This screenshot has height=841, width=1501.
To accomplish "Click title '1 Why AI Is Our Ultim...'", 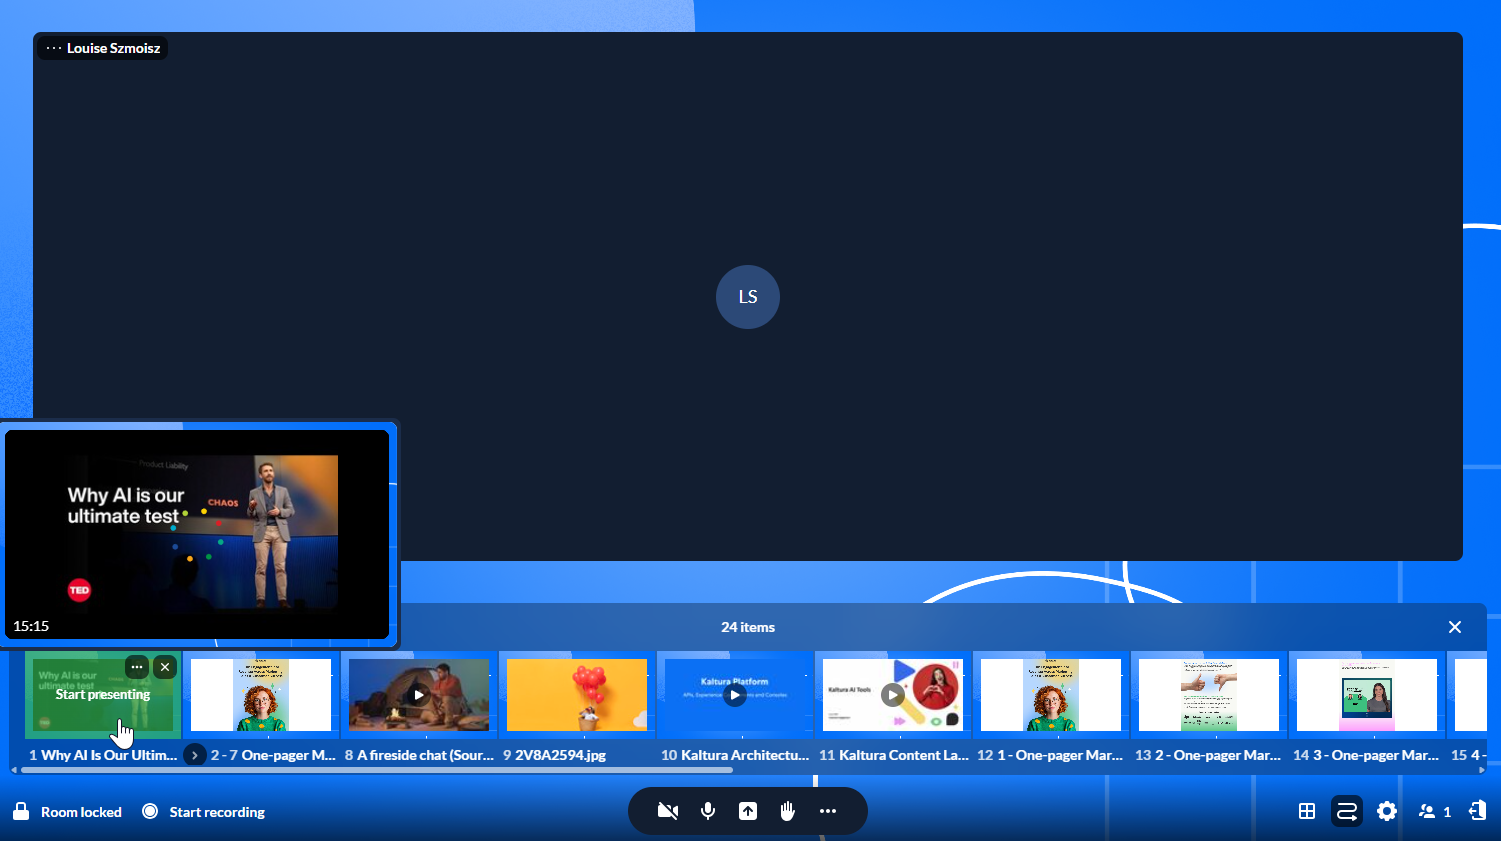I will 103,755.
